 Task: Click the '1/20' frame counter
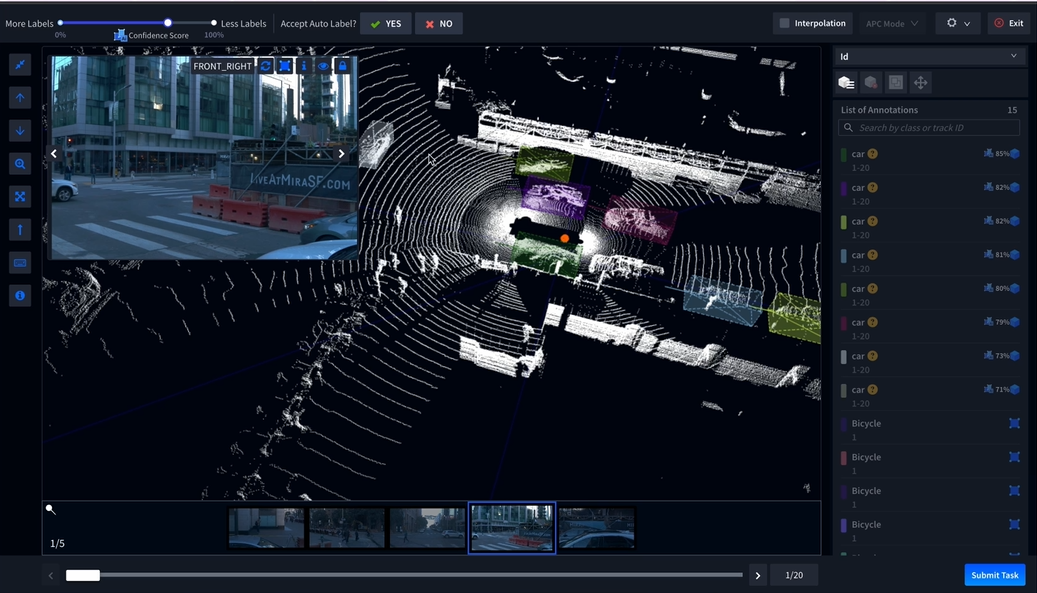click(x=794, y=575)
